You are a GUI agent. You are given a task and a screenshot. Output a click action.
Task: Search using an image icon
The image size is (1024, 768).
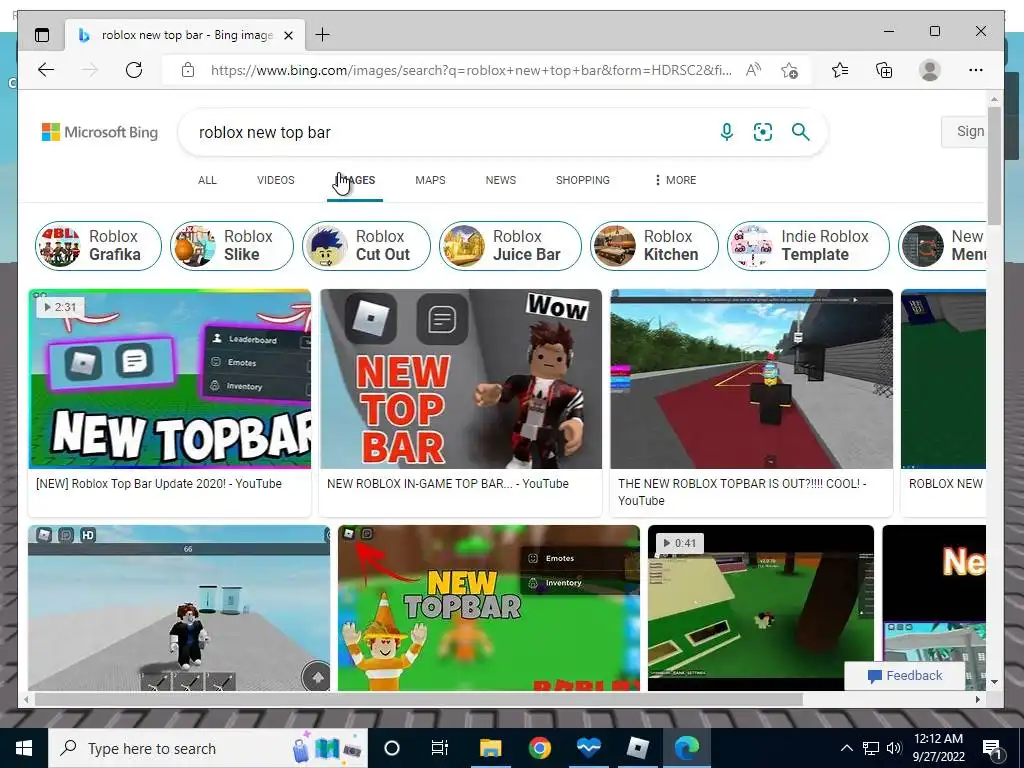763,132
